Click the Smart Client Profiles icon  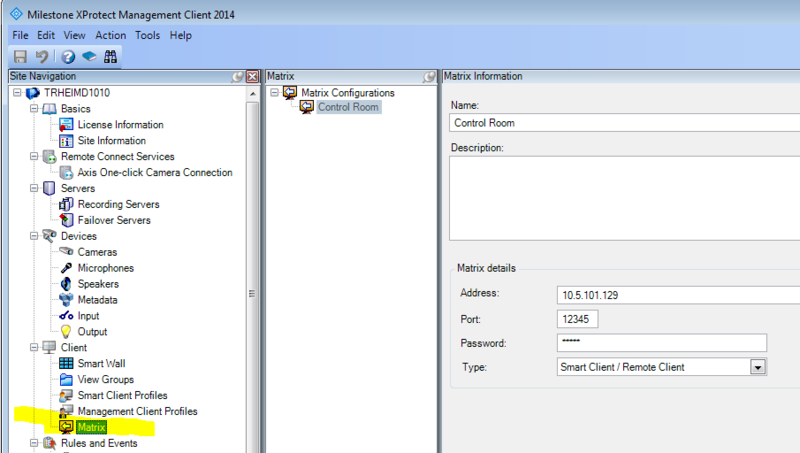(x=66, y=395)
